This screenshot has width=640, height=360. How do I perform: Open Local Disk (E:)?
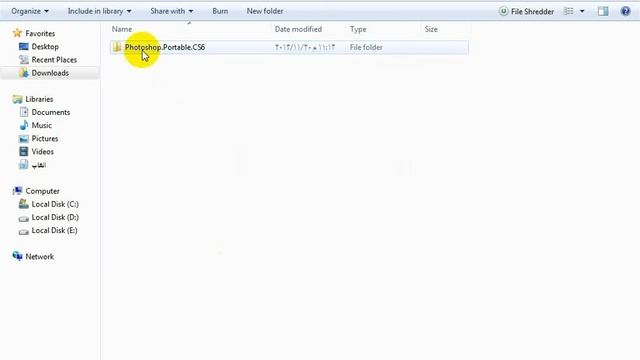pyautogui.click(x=54, y=230)
